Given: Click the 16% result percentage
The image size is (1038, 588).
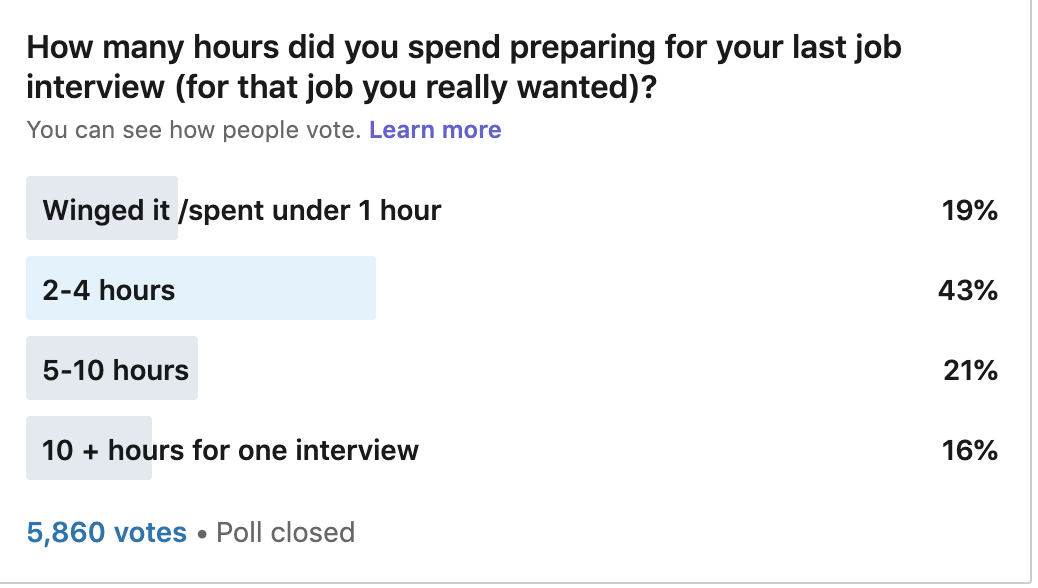Looking at the screenshot, I should coord(970,450).
